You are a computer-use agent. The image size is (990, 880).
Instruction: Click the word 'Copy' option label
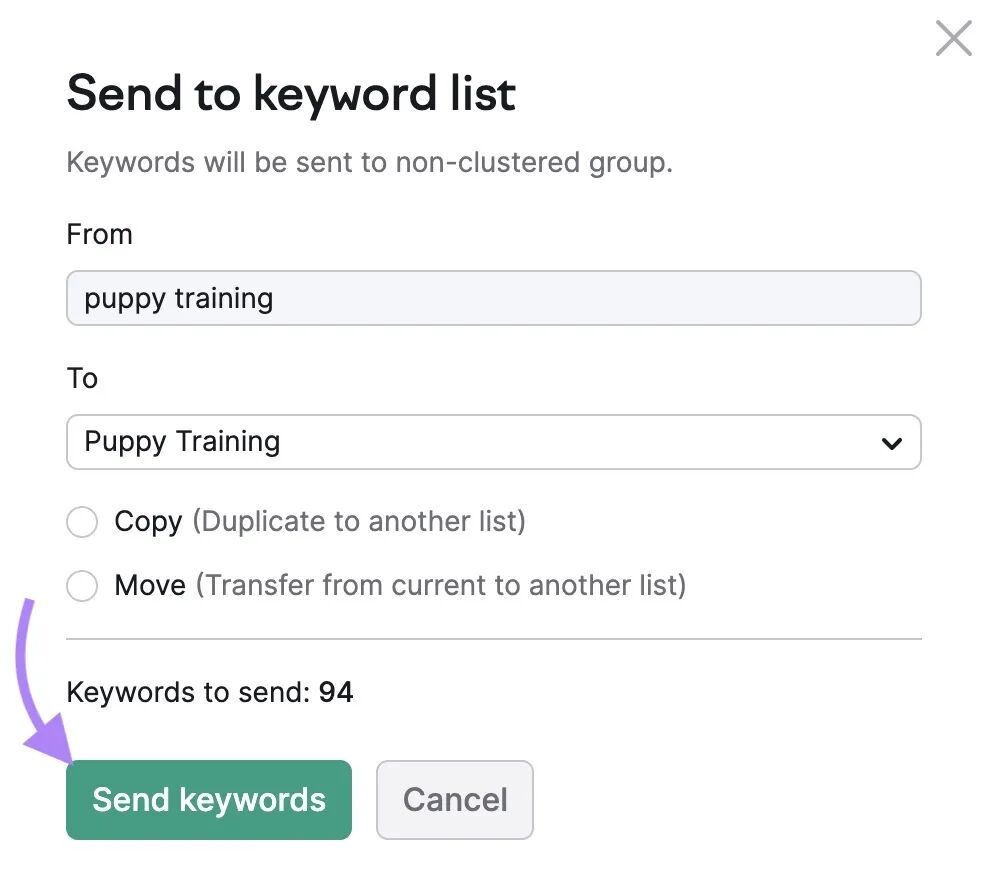tap(148, 522)
